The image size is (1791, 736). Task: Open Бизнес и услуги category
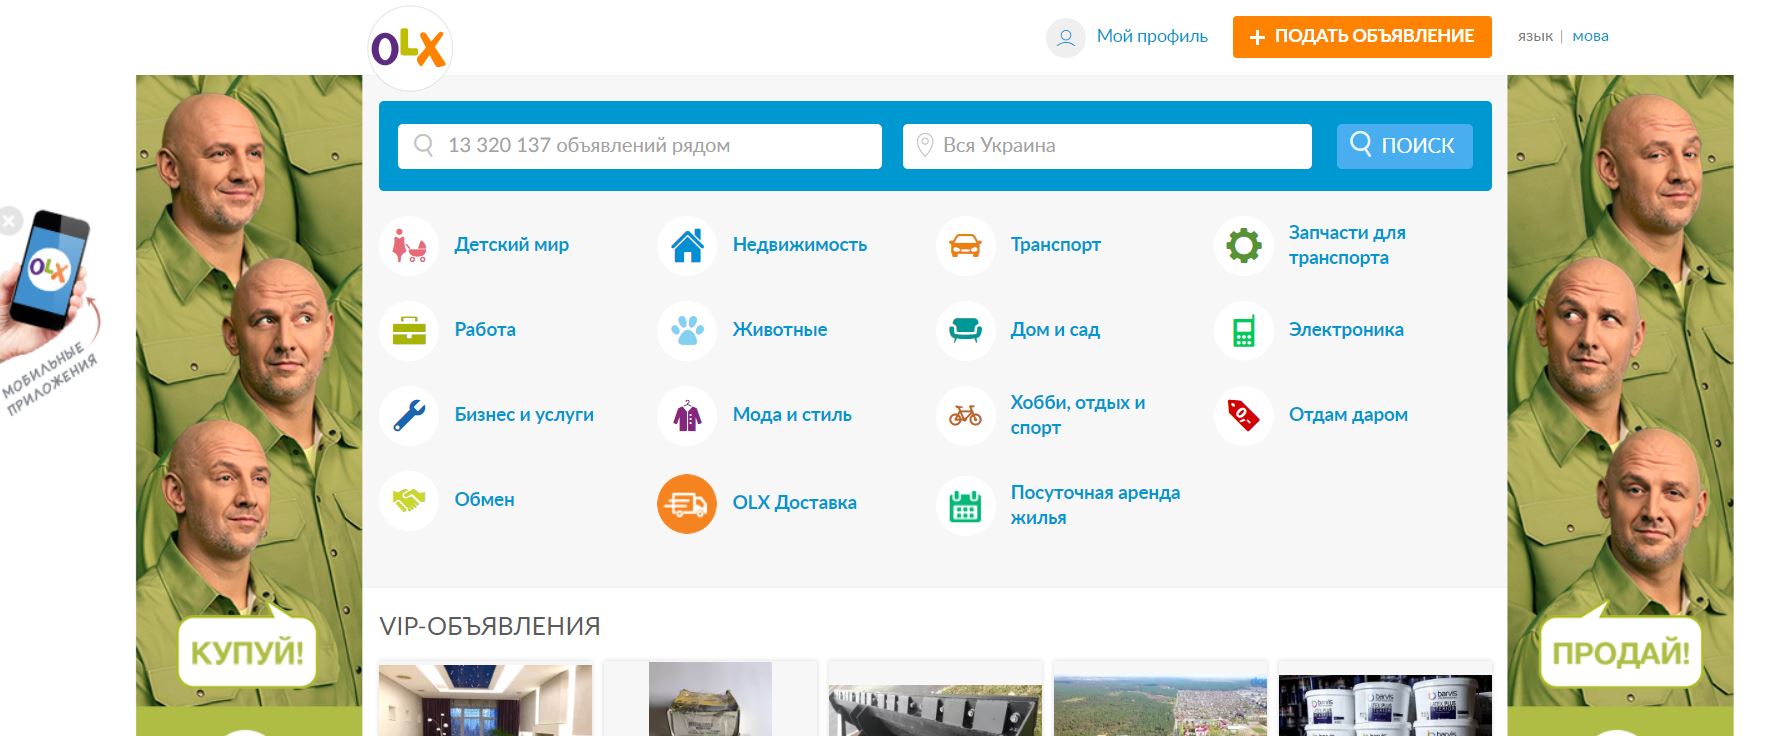click(524, 415)
